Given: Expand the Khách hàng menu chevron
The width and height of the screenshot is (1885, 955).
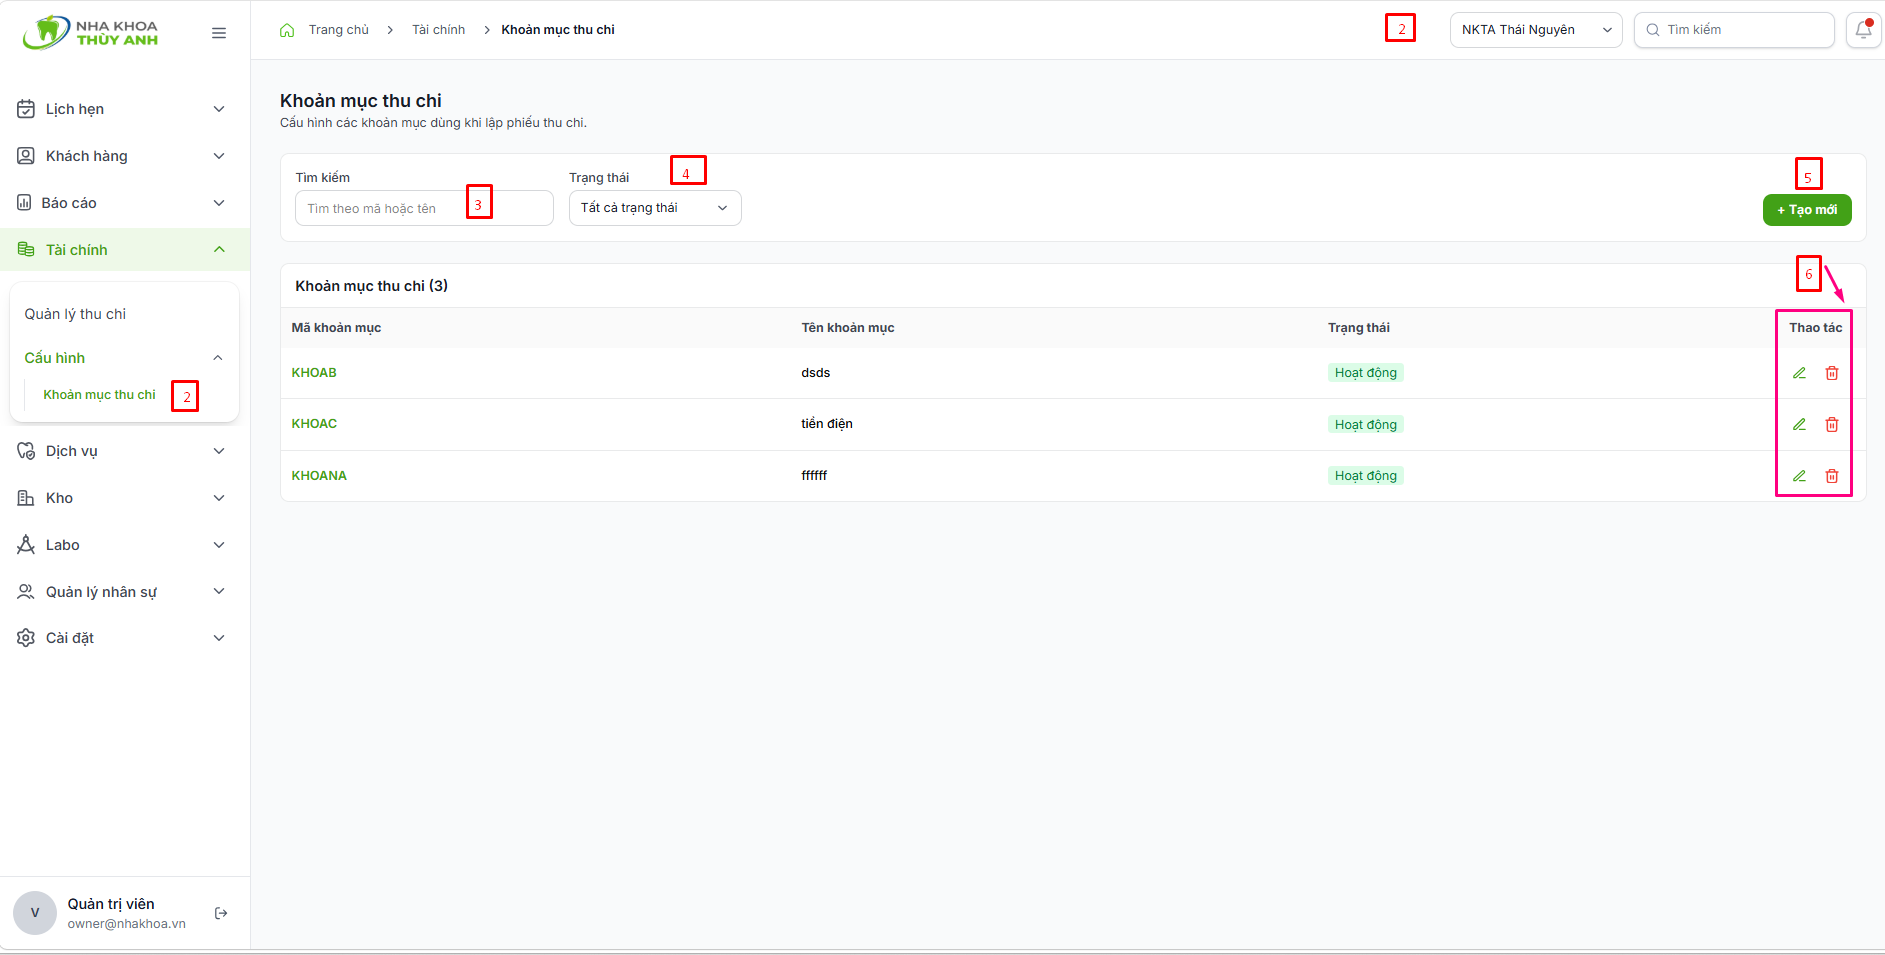Looking at the screenshot, I should (x=219, y=156).
